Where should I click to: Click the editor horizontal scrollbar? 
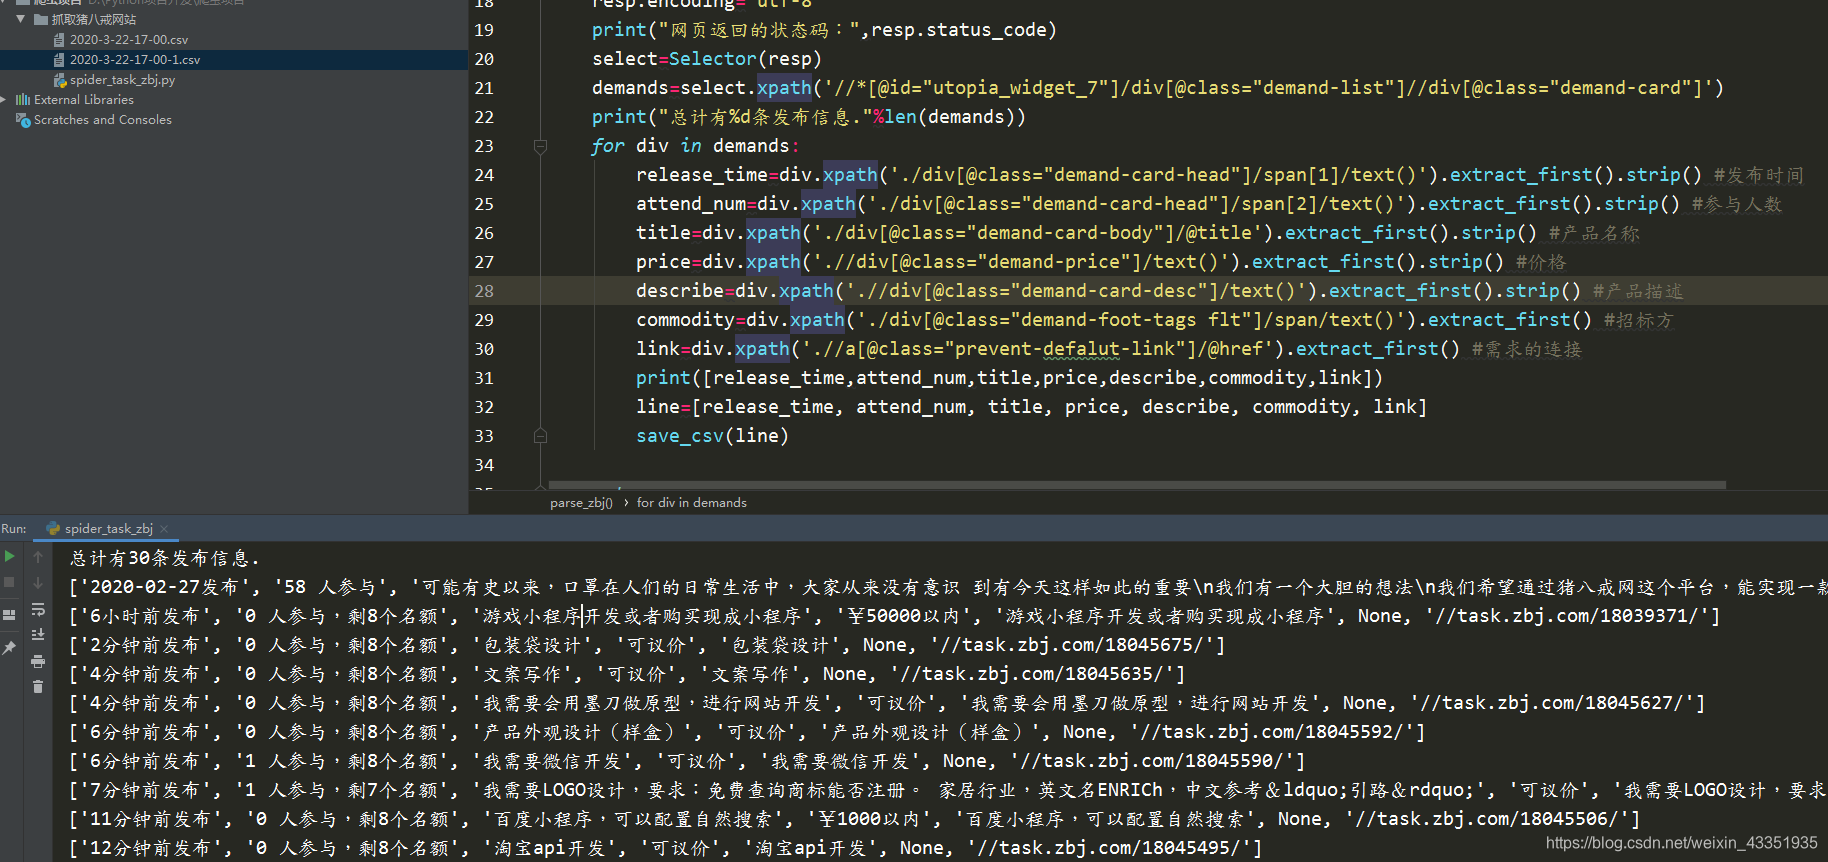[x=1137, y=485]
